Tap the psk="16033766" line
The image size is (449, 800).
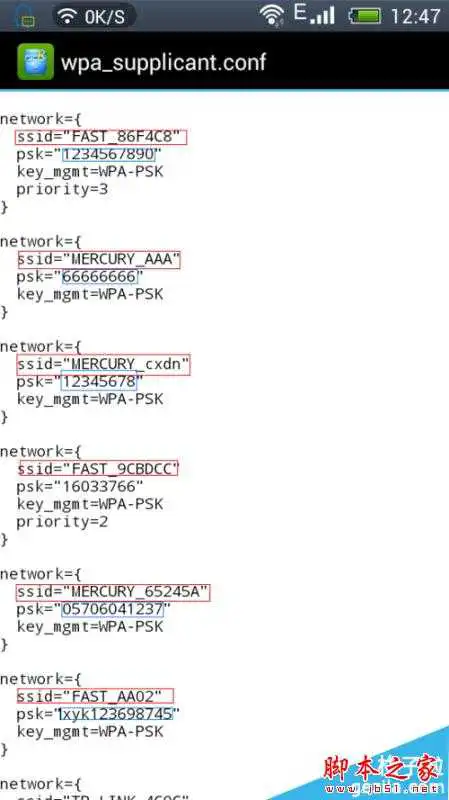tap(80, 486)
